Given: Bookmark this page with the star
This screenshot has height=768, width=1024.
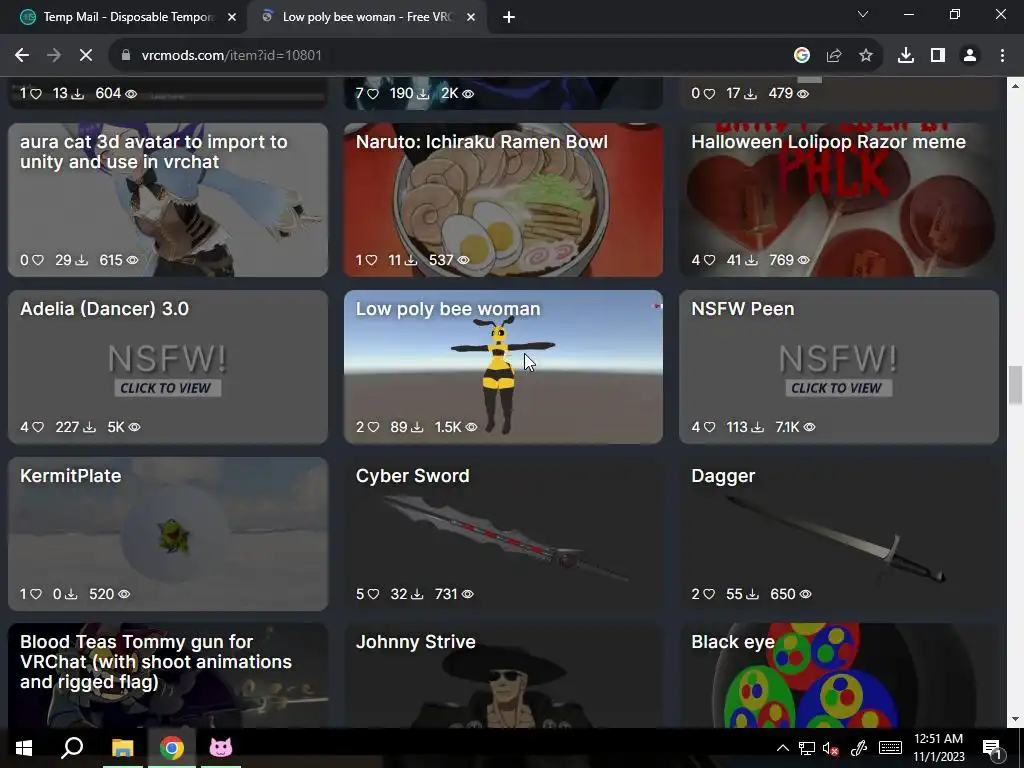Looking at the screenshot, I should point(866,56).
